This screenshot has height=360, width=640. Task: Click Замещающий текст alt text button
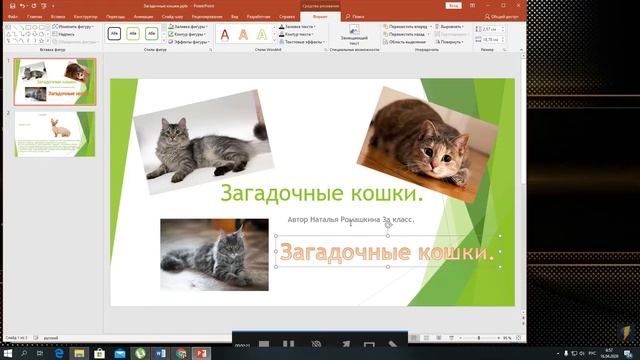[354, 34]
